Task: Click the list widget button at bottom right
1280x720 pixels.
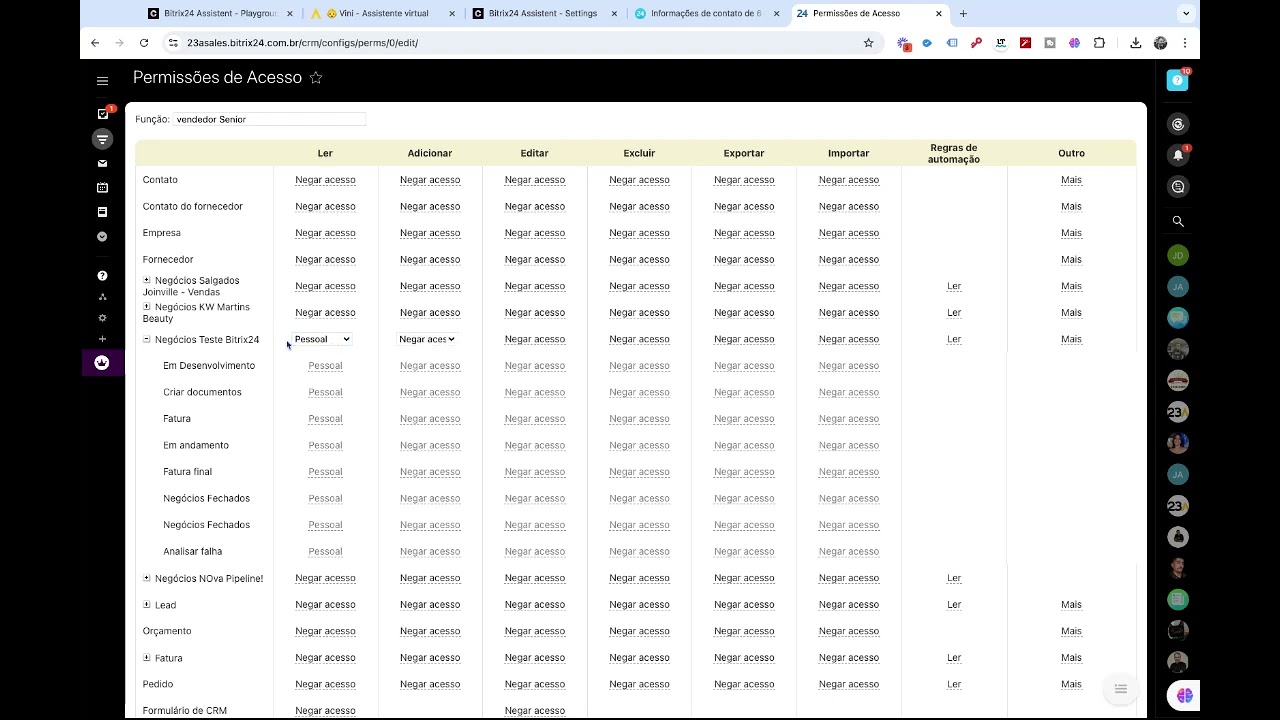Action: click(x=1121, y=689)
